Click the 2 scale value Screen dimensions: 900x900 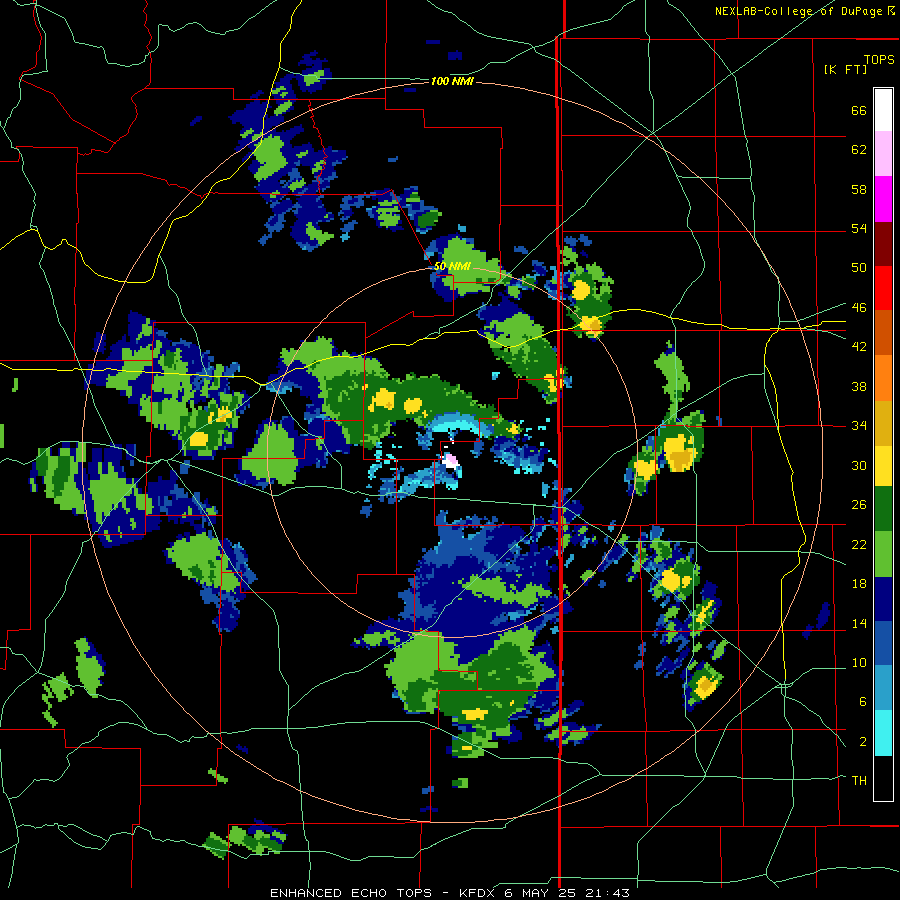(x=863, y=742)
